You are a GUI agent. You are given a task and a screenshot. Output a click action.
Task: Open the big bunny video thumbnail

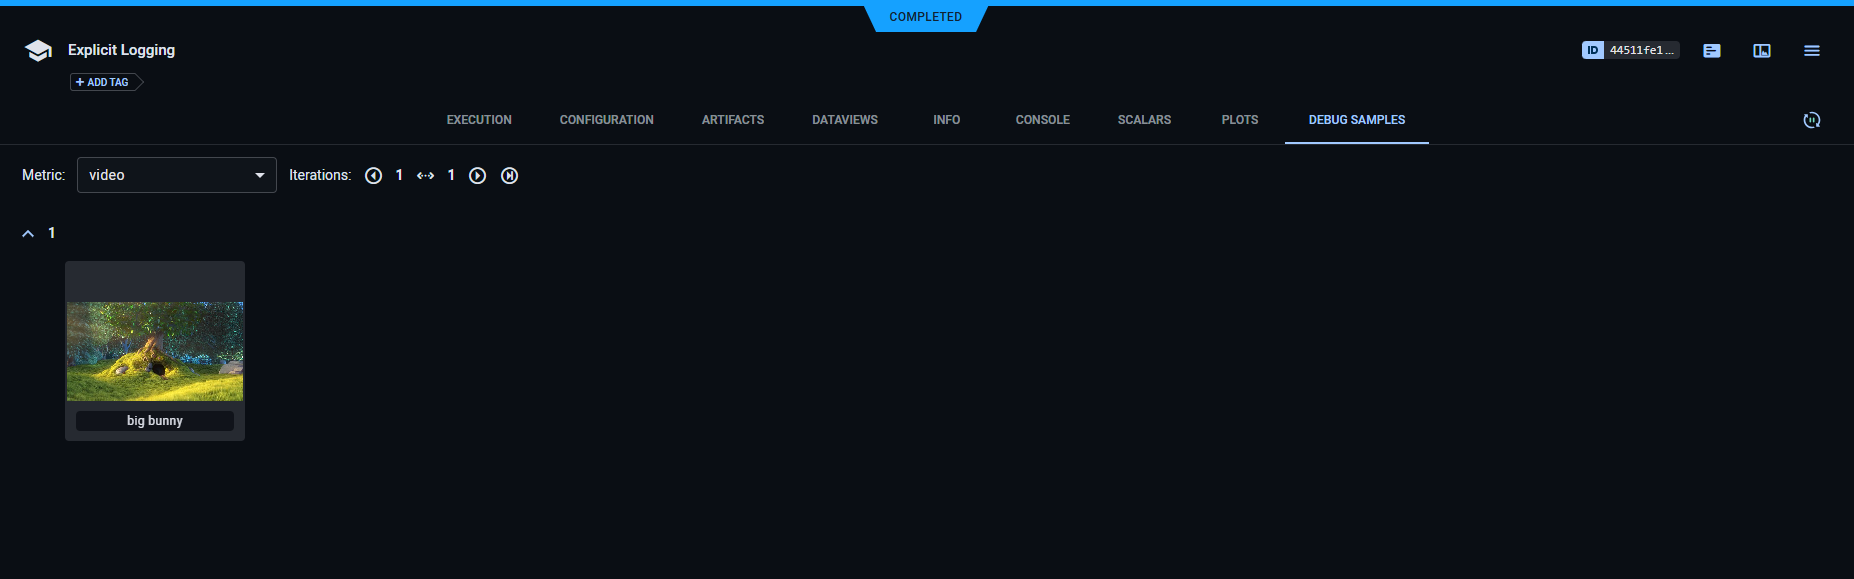[155, 351]
